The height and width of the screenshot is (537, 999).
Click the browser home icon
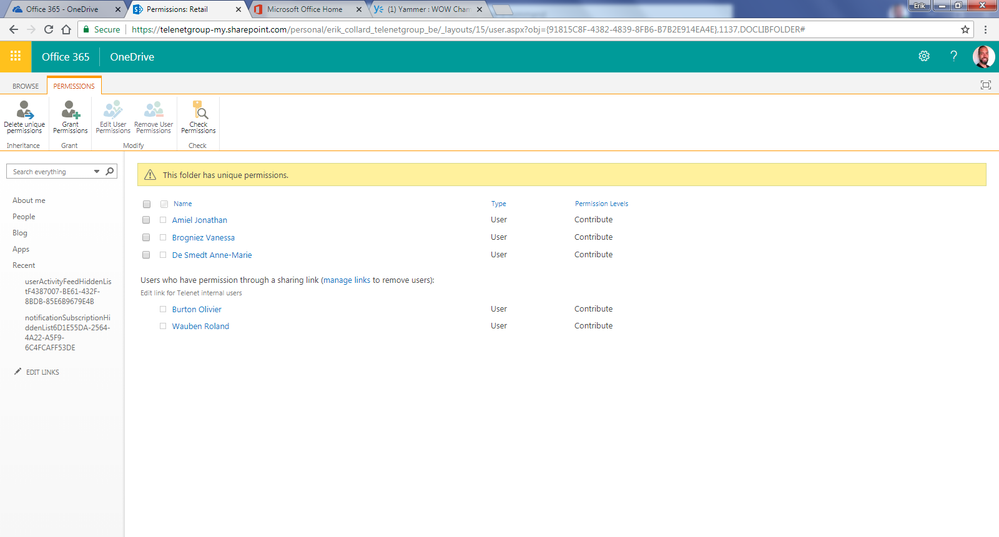66,29
